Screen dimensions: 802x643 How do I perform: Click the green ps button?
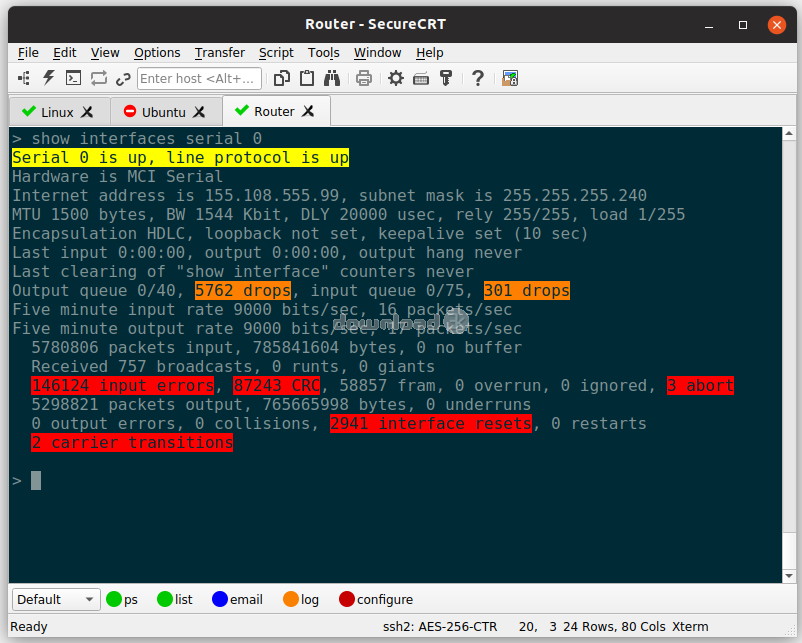(x=122, y=599)
